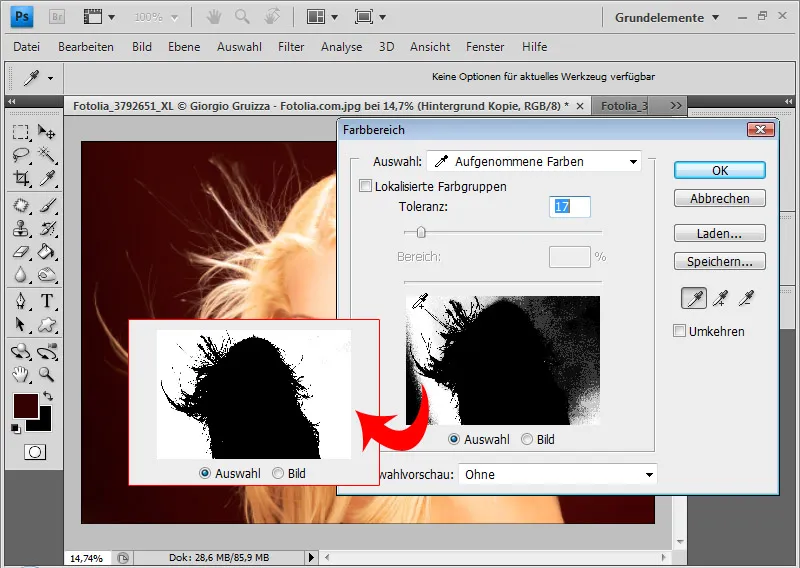Select the Hand tool in toolbox

pyautogui.click(x=20, y=375)
